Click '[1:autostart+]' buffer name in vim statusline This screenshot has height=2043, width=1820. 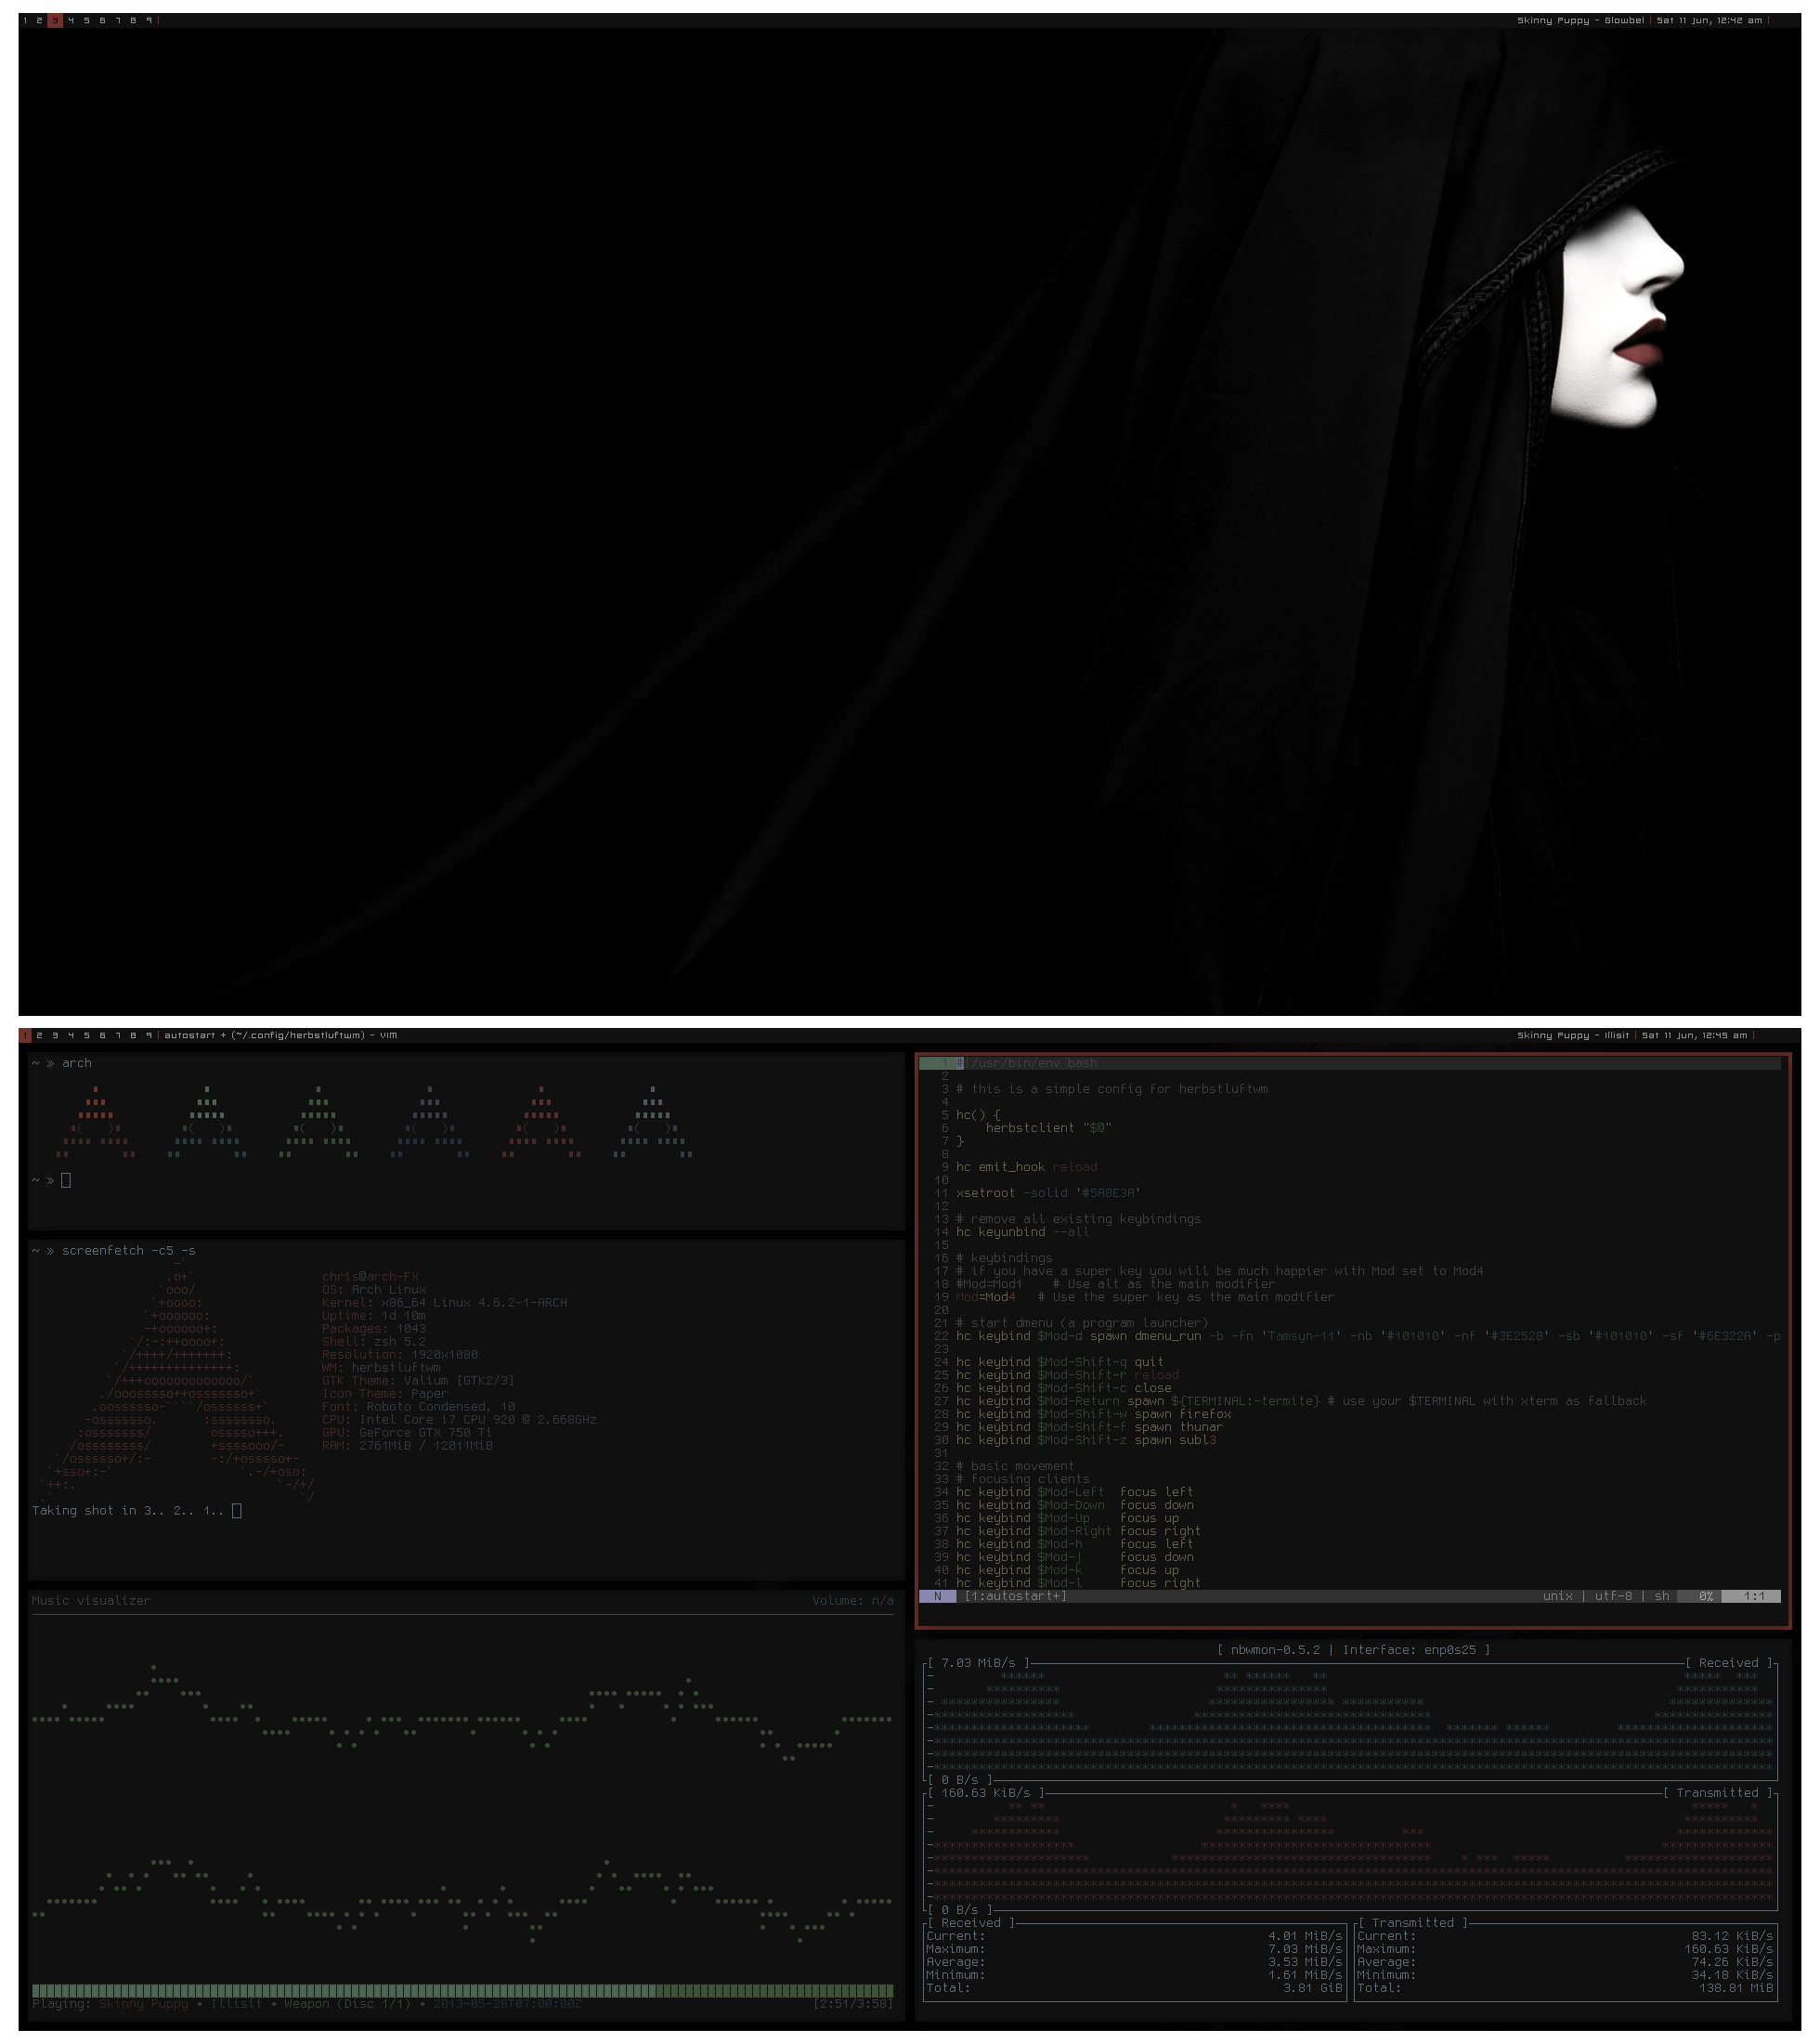1015,1596
